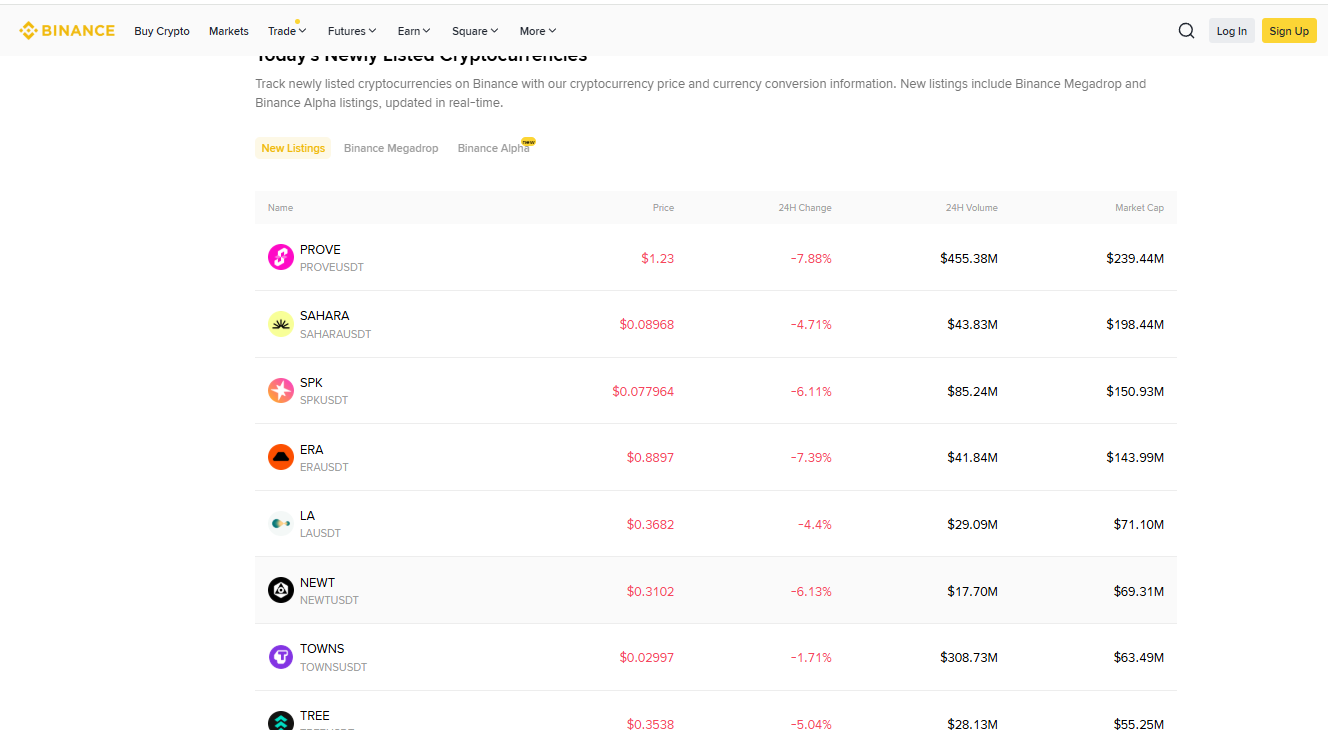
Task: Click SPK 24H change -6.11%
Action: (x=811, y=391)
